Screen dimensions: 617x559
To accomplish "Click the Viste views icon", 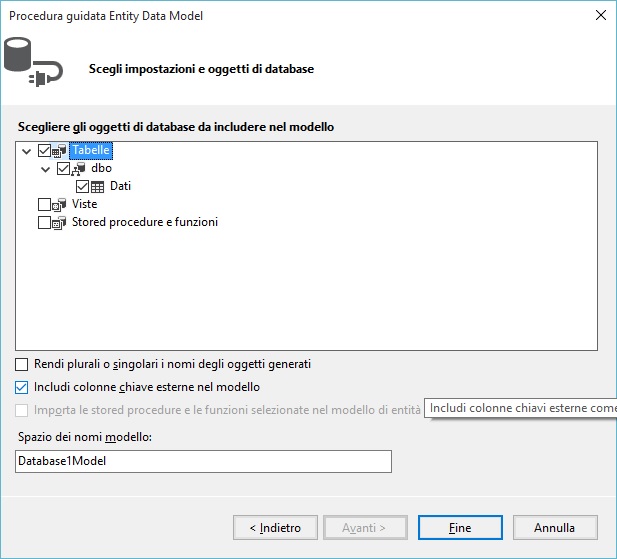I will pyautogui.click(x=59, y=205).
